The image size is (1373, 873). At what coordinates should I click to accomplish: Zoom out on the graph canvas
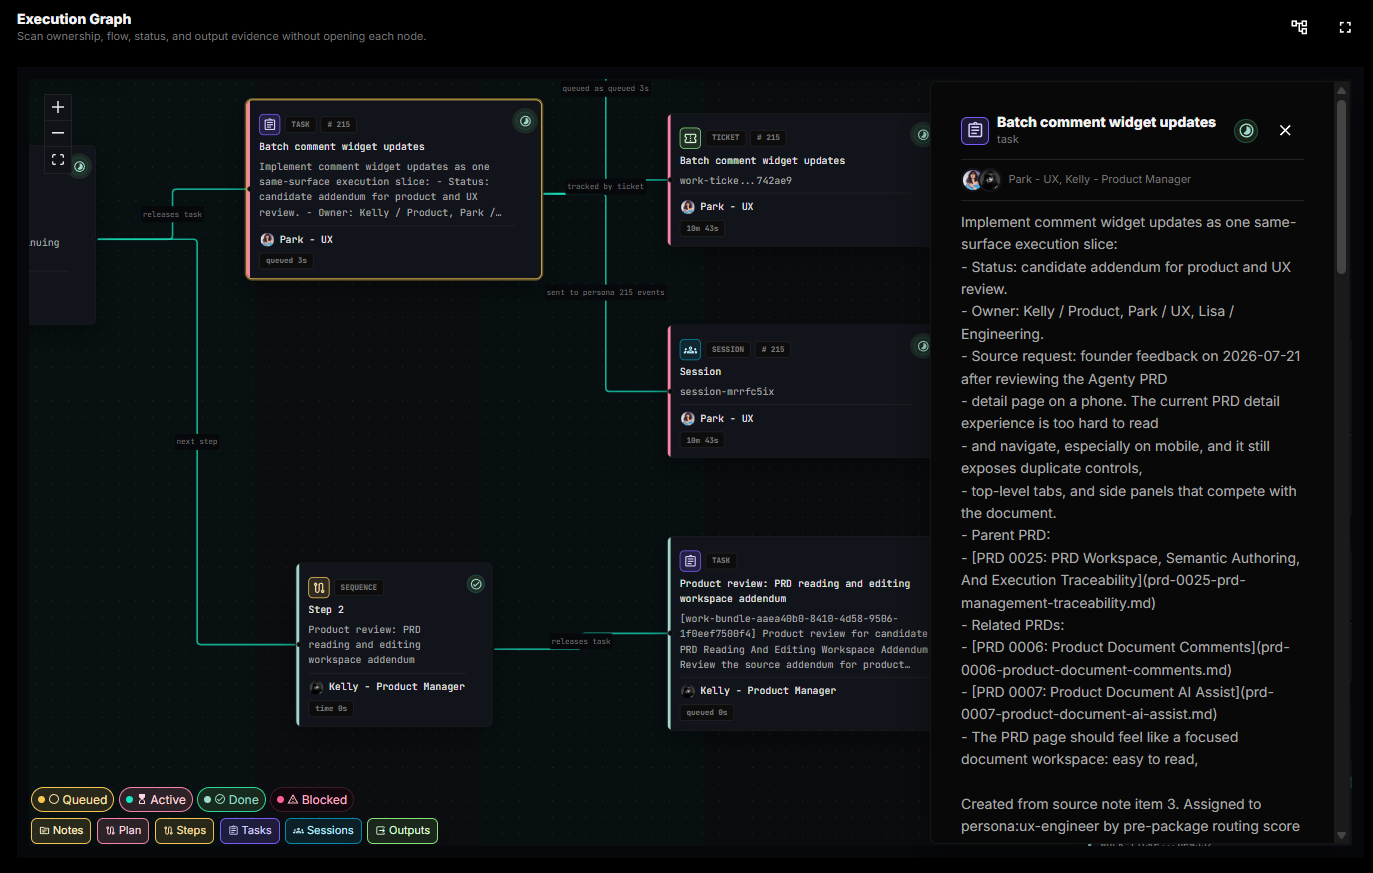tap(58, 133)
